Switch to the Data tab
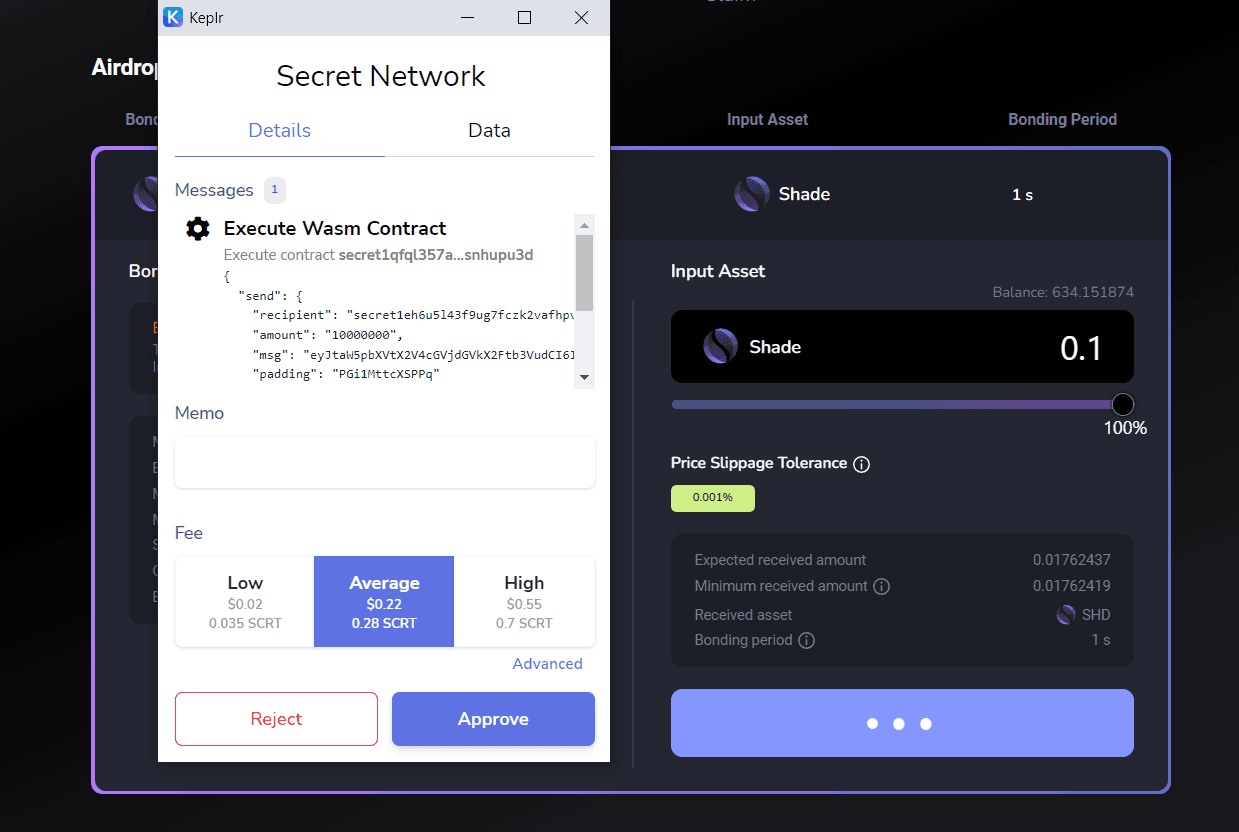The width and height of the screenshot is (1239, 832). click(490, 131)
